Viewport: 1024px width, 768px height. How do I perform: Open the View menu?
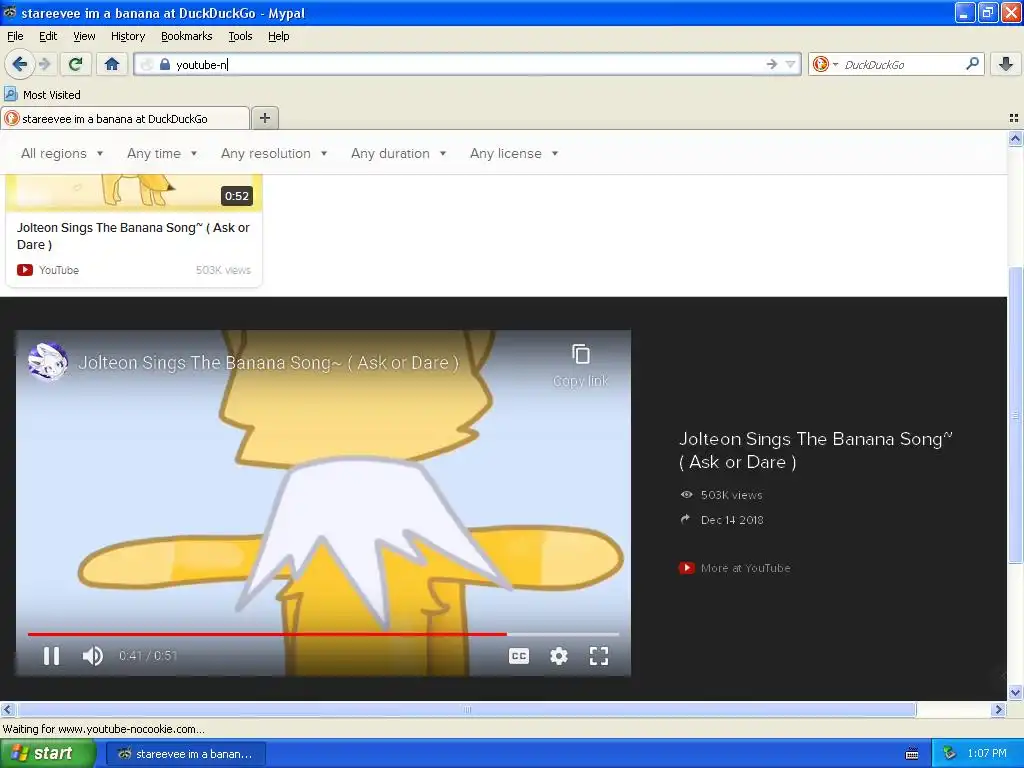click(84, 36)
